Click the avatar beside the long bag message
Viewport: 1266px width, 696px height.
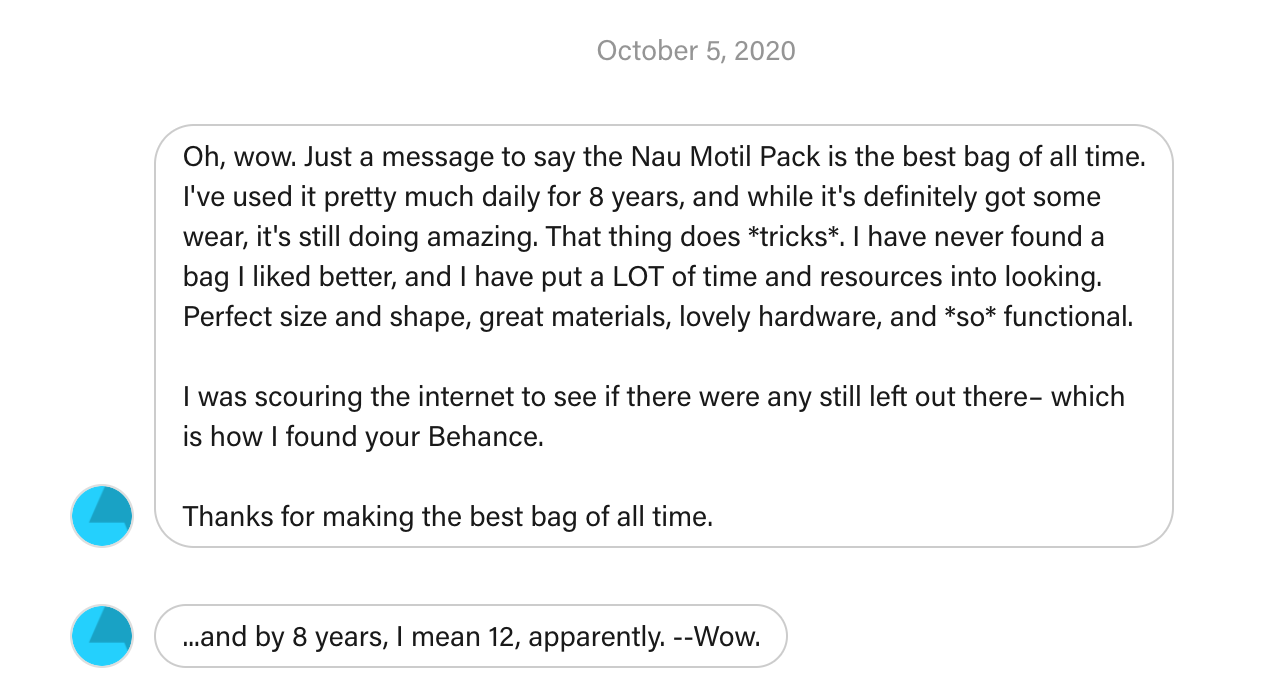[102, 516]
